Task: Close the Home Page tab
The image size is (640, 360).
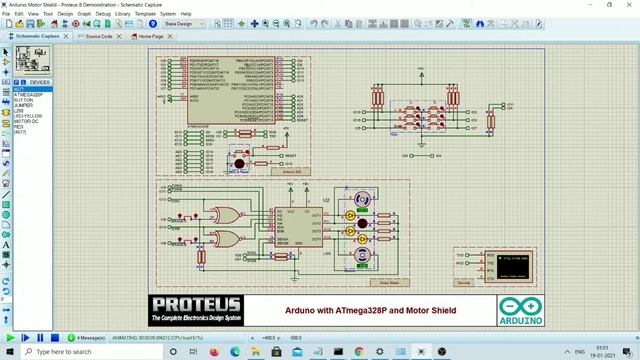Action: [170, 36]
